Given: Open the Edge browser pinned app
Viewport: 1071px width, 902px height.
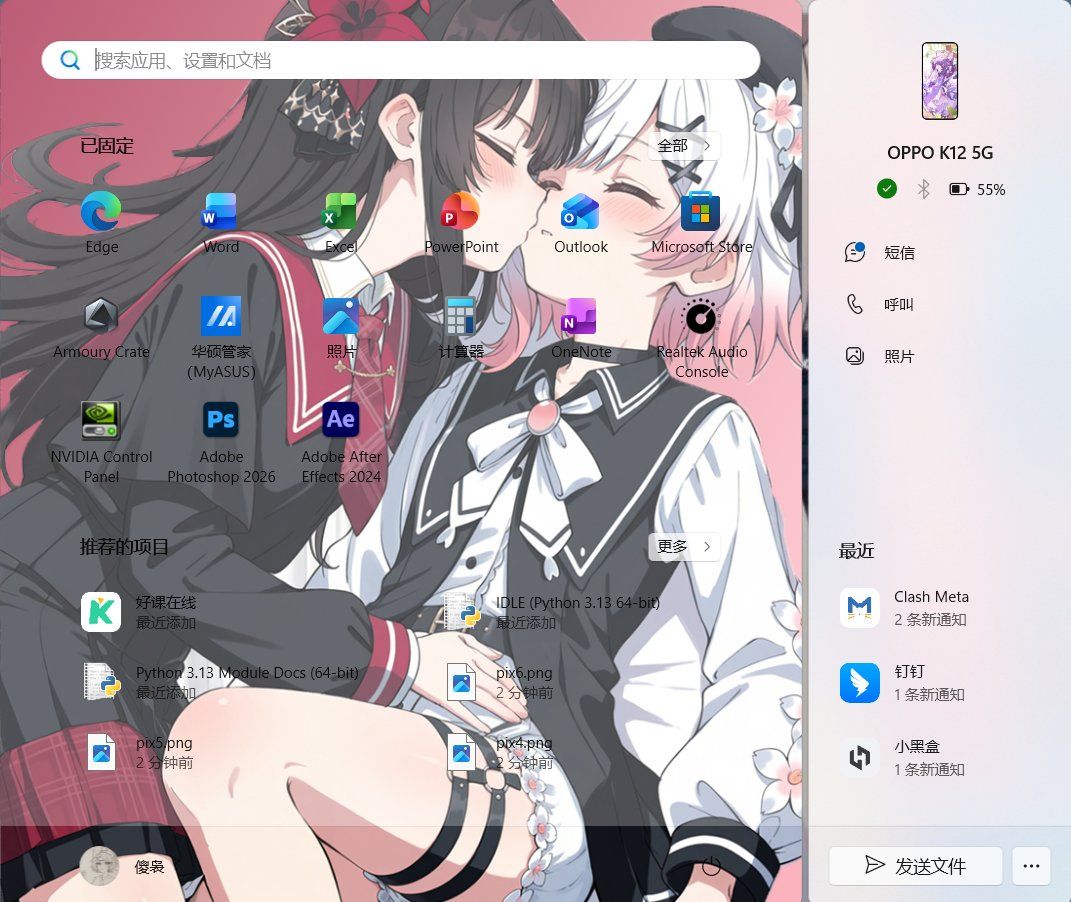Looking at the screenshot, I should pos(101,223).
